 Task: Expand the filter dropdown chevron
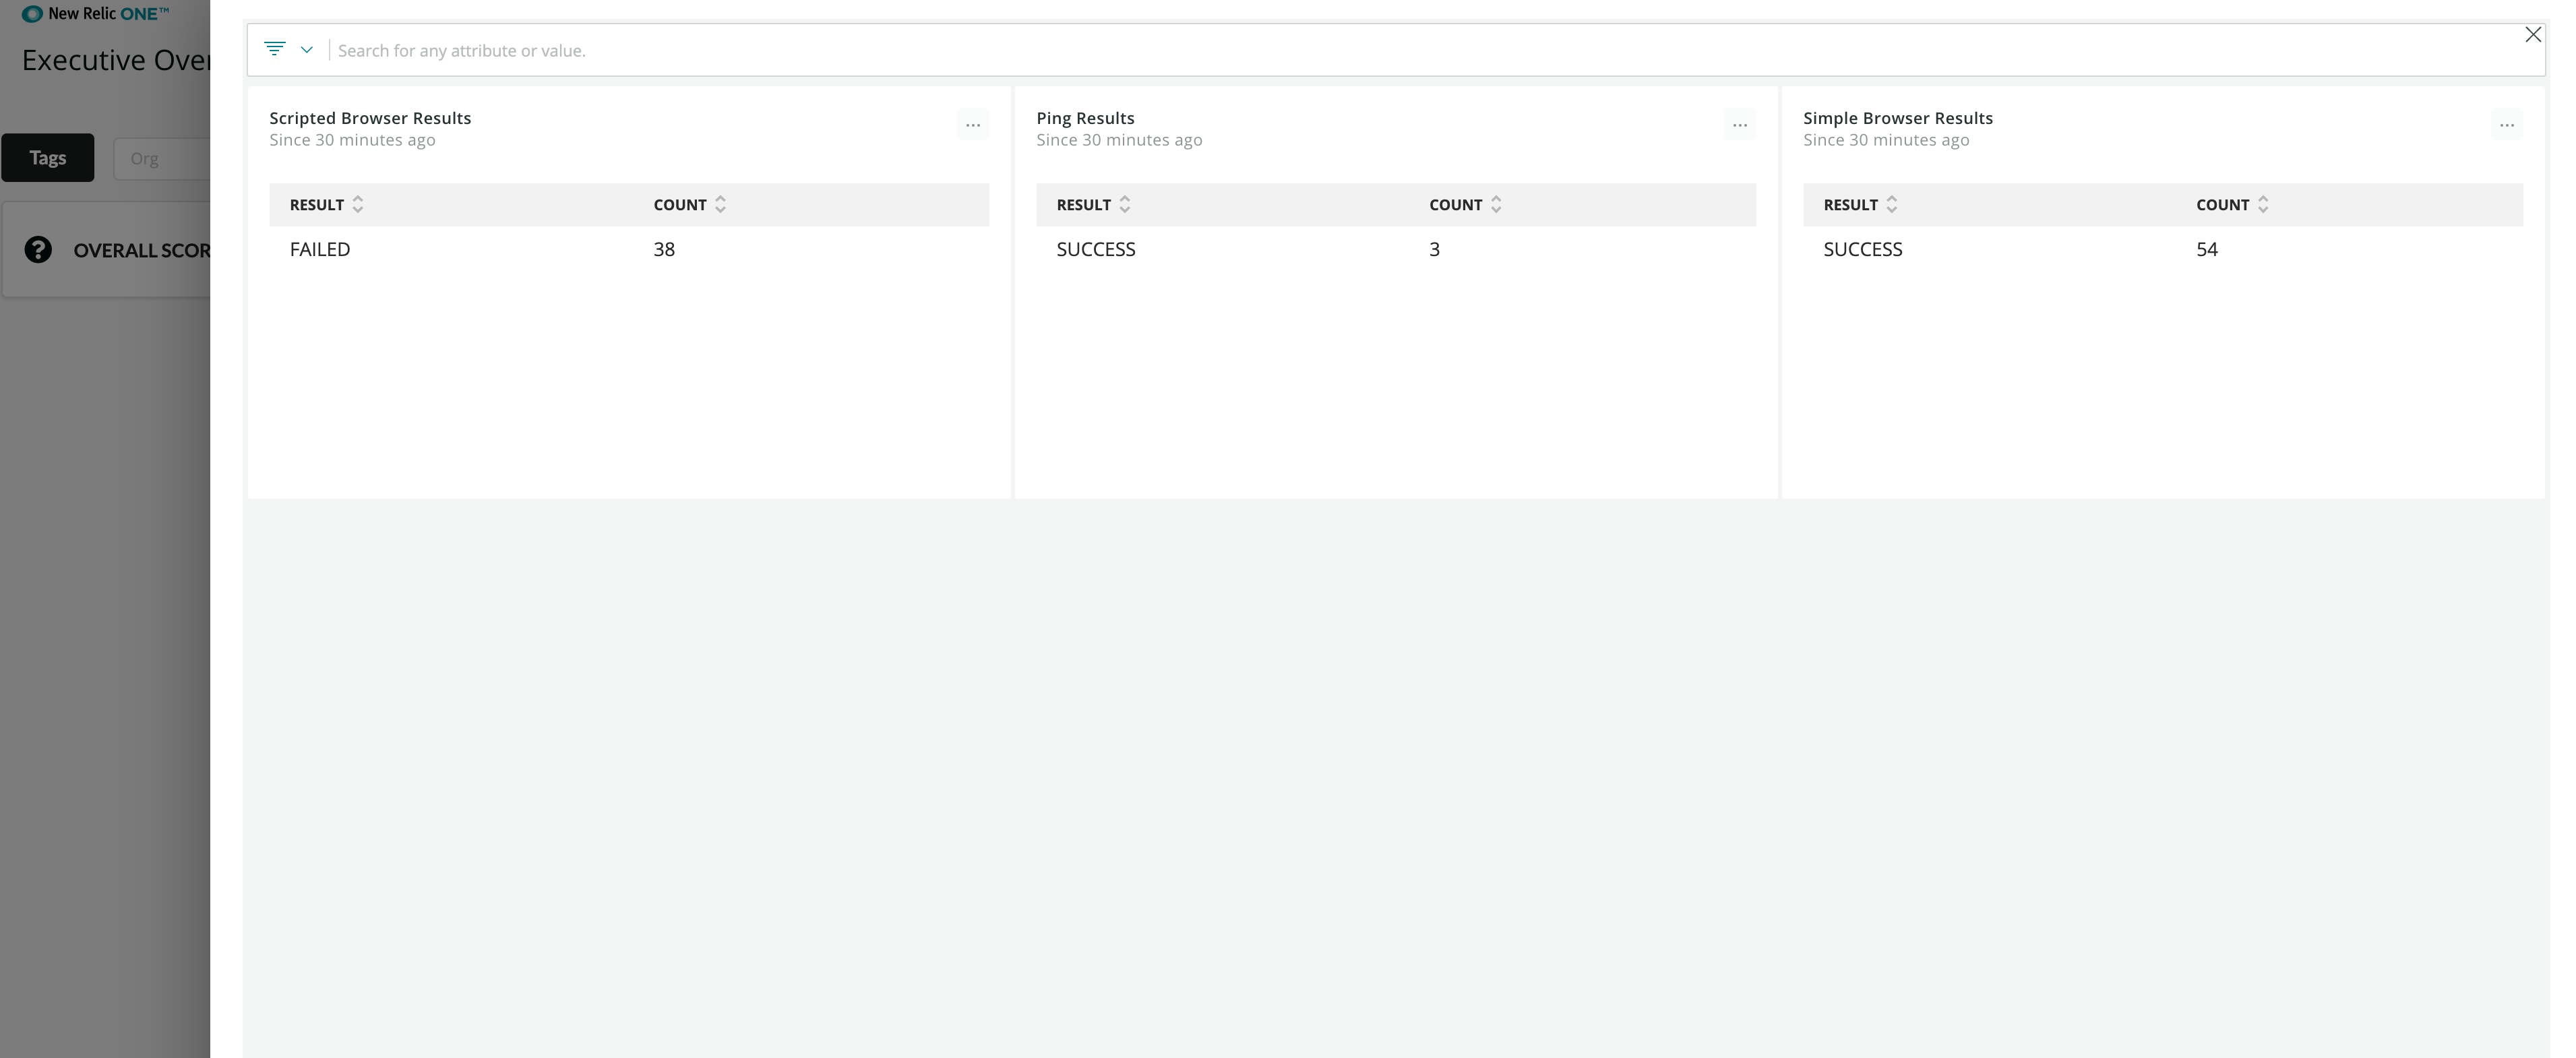click(x=307, y=50)
